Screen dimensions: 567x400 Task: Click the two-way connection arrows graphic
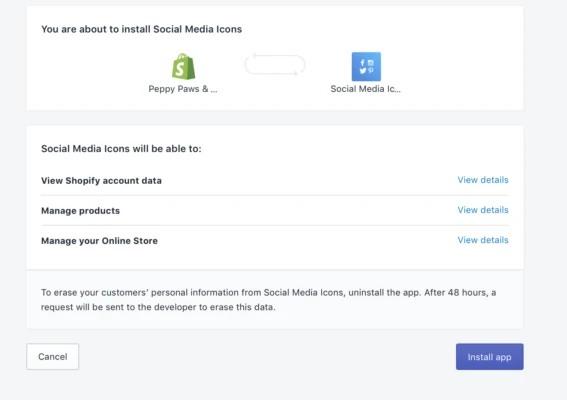pos(275,65)
